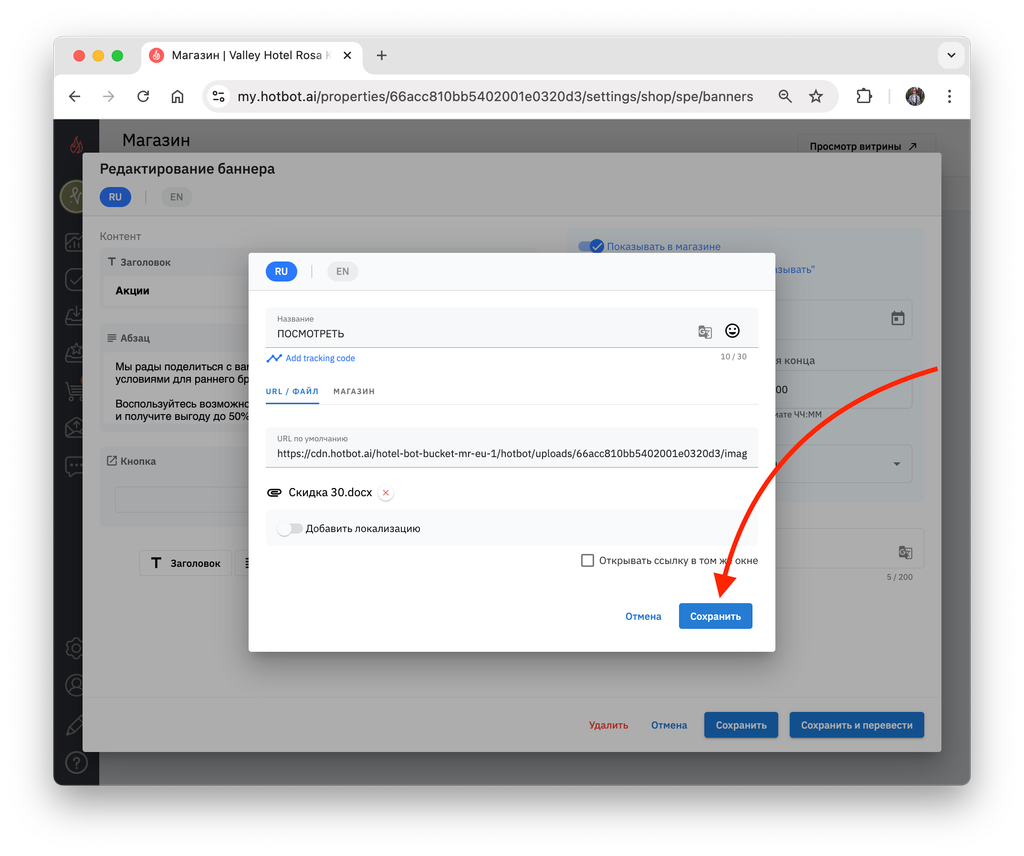This screenshot has width=1024, height=856.
Task: Toggle Показывать в магазине switch
Action: pos(591,246)
